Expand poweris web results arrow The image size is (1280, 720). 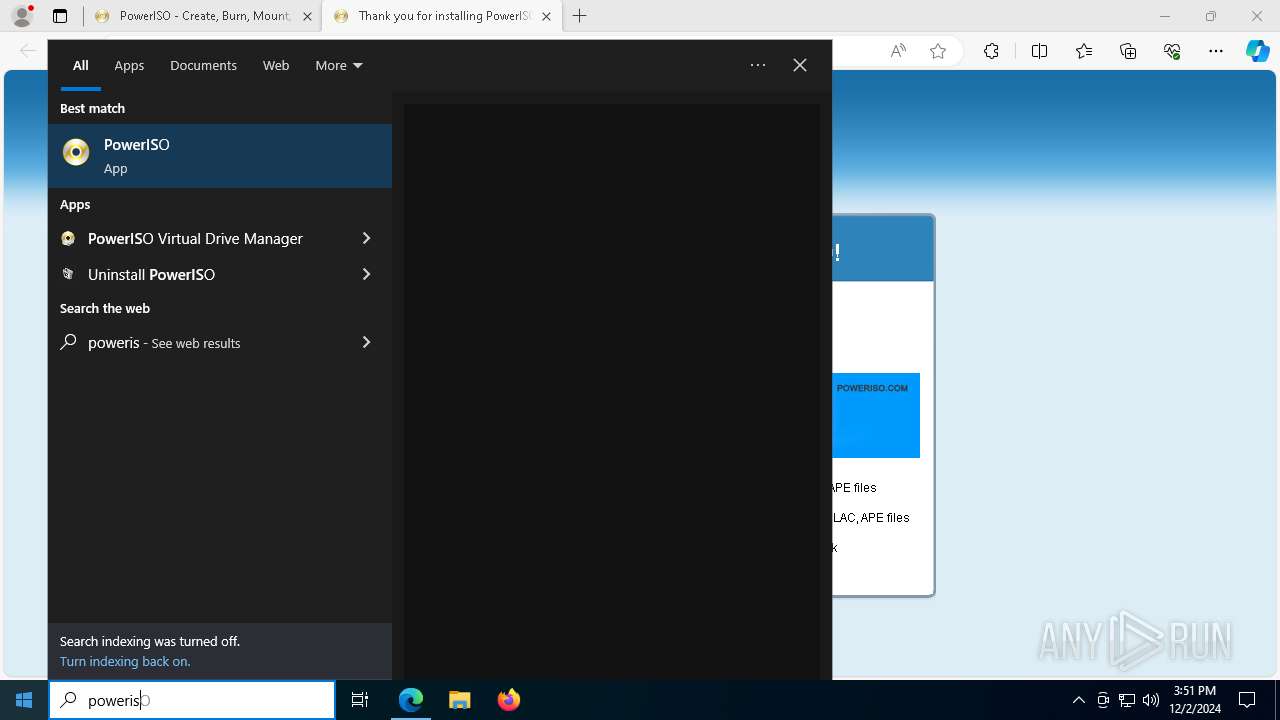pyautogui.click(x=366, y=342)
